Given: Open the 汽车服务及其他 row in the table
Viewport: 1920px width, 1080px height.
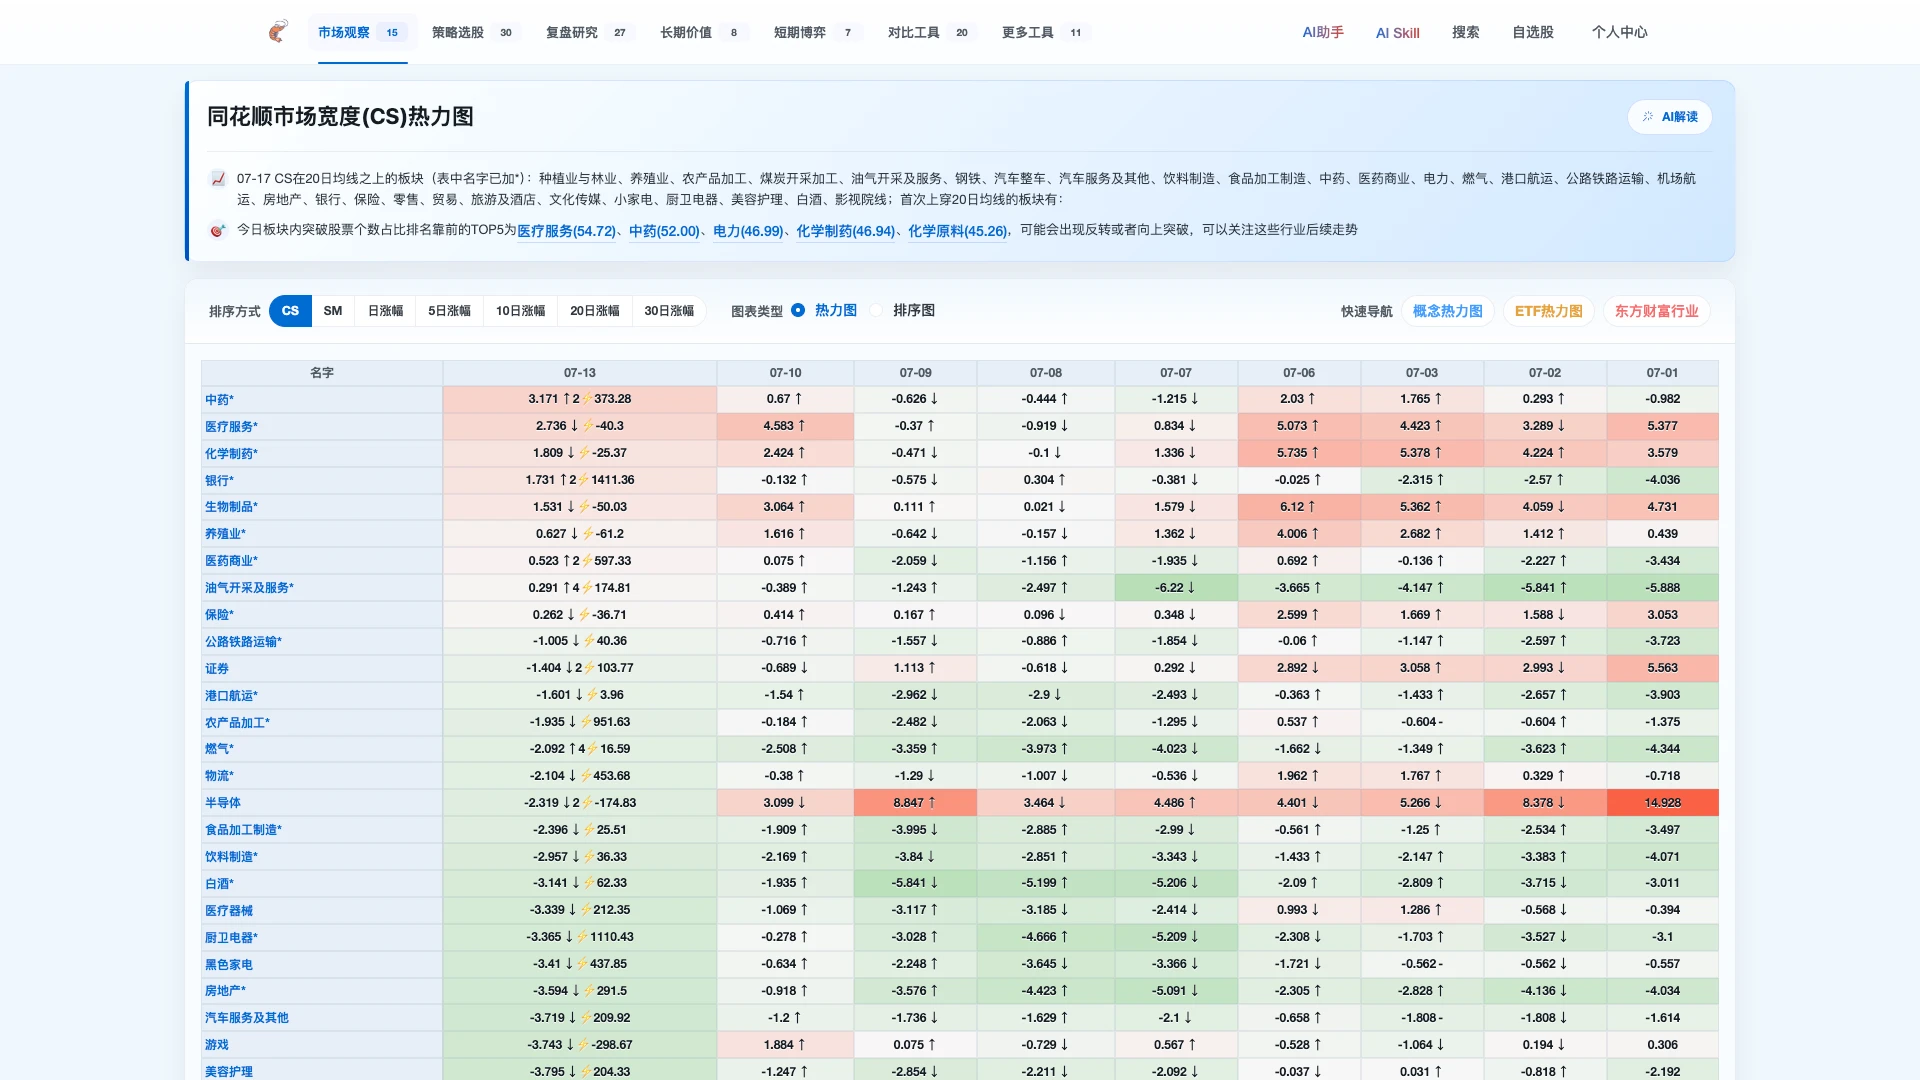Looking at the screenshot, I should pyautogui.click(x=247, y=1018).
